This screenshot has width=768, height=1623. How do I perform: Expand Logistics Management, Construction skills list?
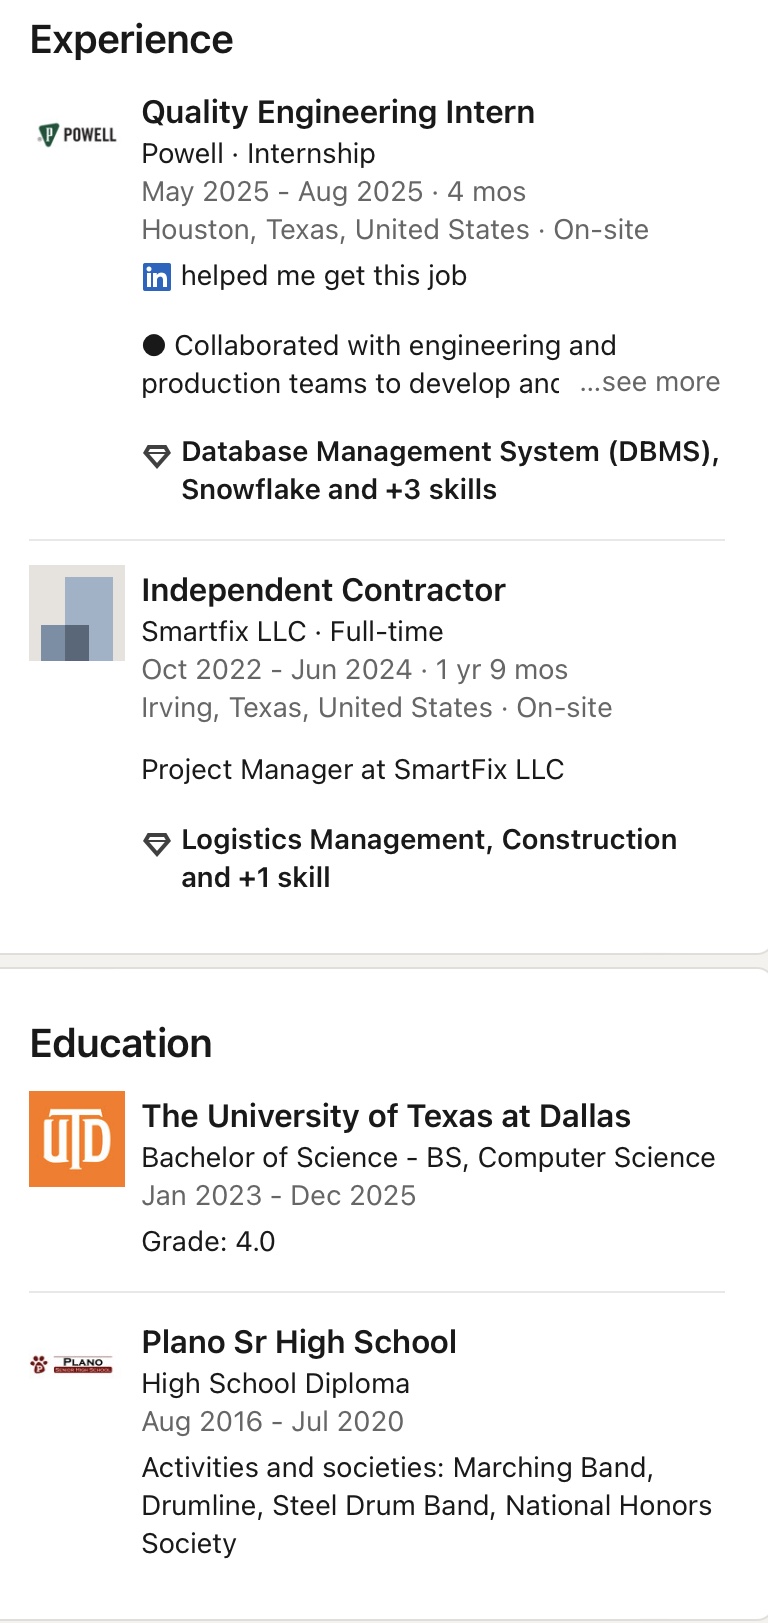point(429,858)
